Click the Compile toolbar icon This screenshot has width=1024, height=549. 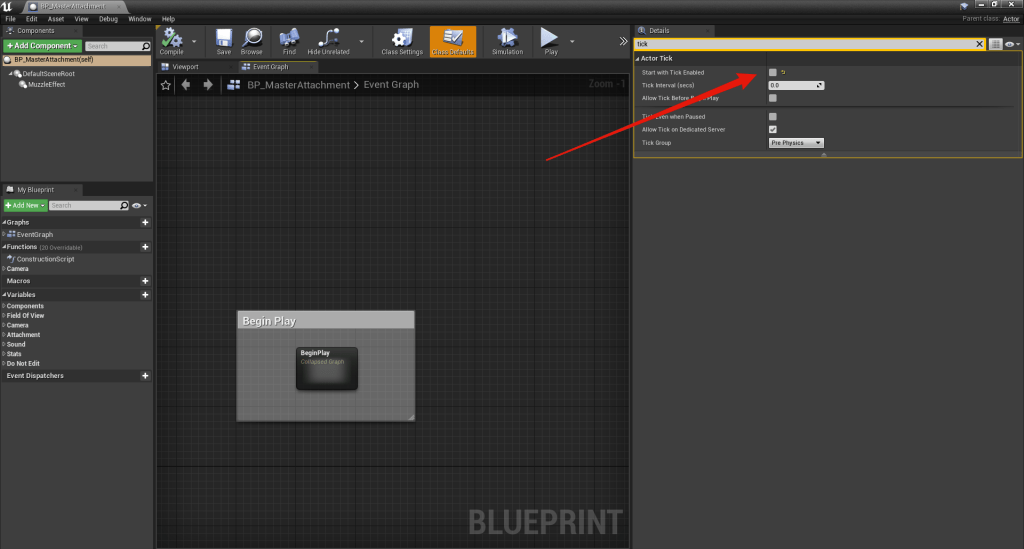pyautogui.click(x=171, y=40)
